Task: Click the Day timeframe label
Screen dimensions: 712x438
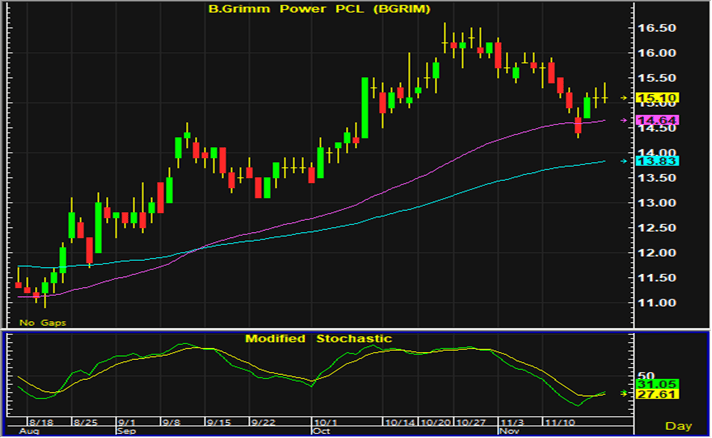Action: [x=679, y=427]
